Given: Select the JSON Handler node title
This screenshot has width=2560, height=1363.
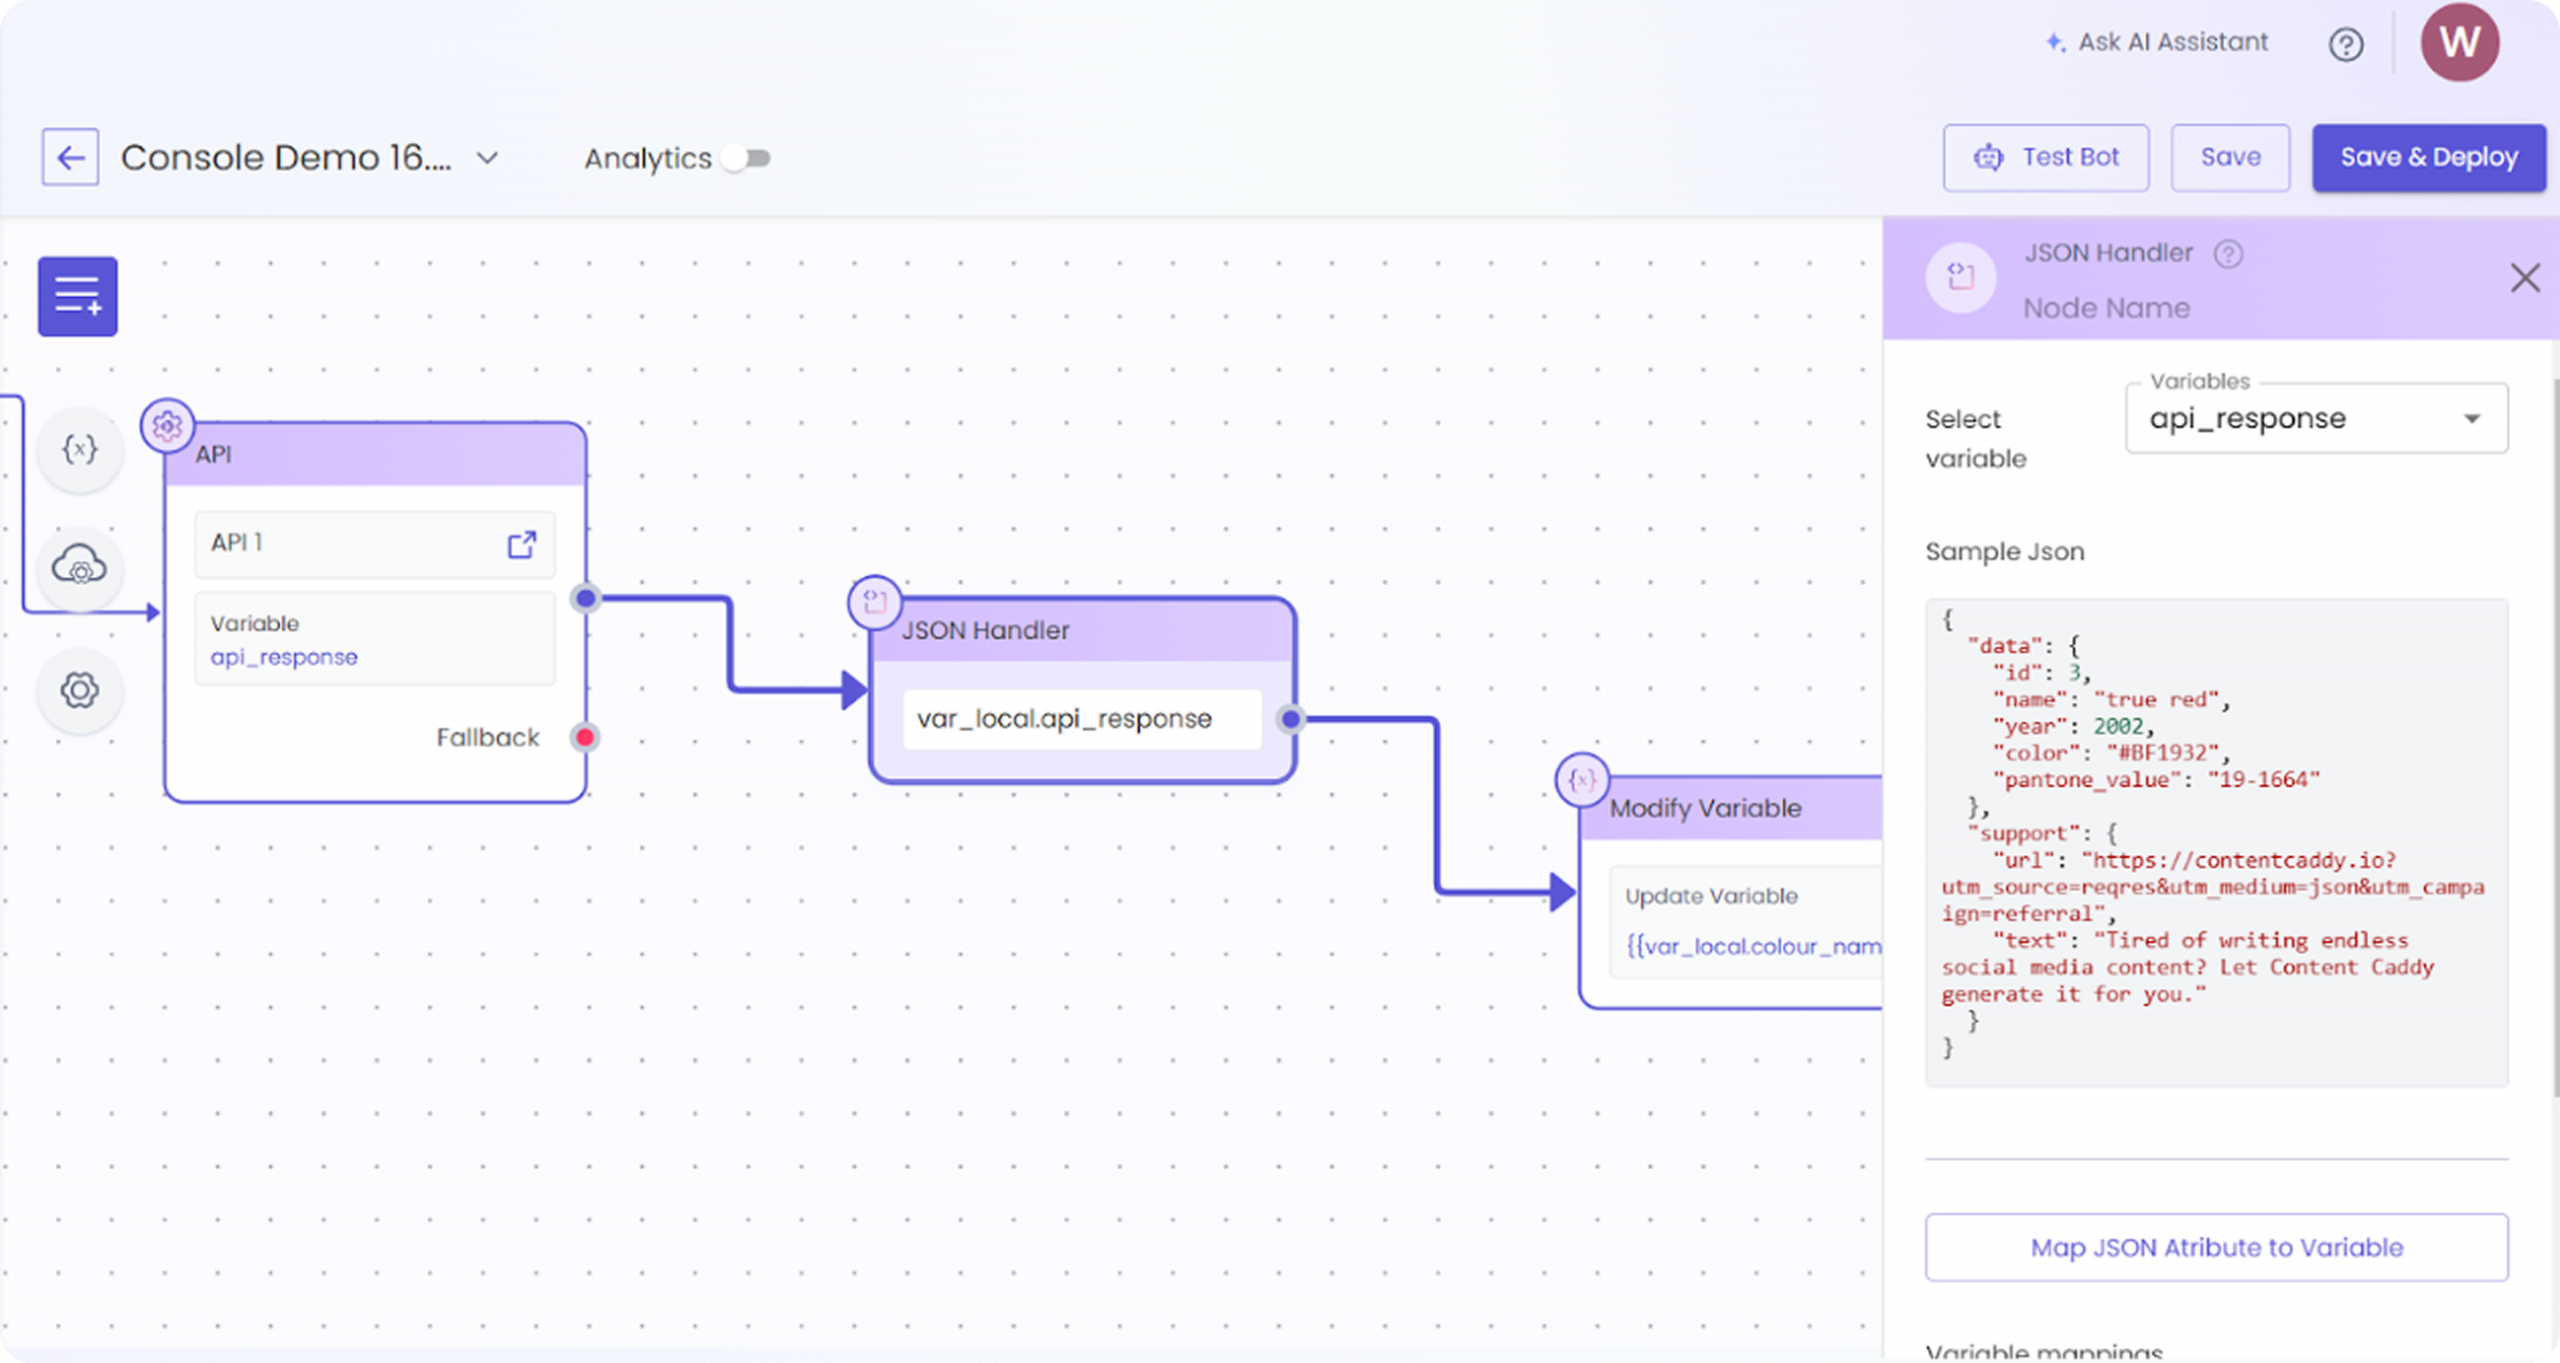Looking at the screenshot, I should [x=985, y=631].
